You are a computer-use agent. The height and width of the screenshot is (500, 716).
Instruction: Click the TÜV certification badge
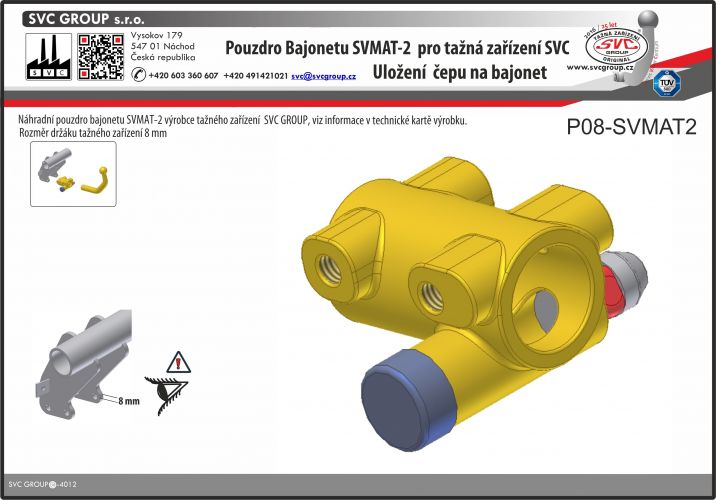click(x=667, y=83)
